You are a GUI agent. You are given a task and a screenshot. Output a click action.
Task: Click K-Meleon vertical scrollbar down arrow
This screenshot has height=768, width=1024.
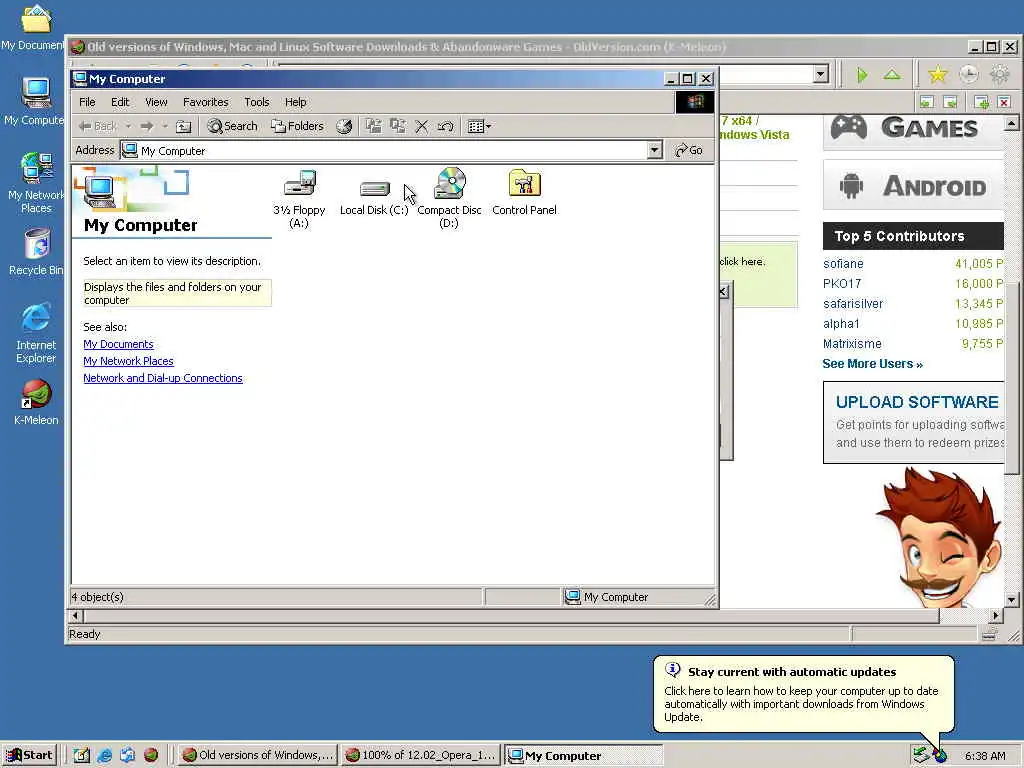coord(1012,600)
